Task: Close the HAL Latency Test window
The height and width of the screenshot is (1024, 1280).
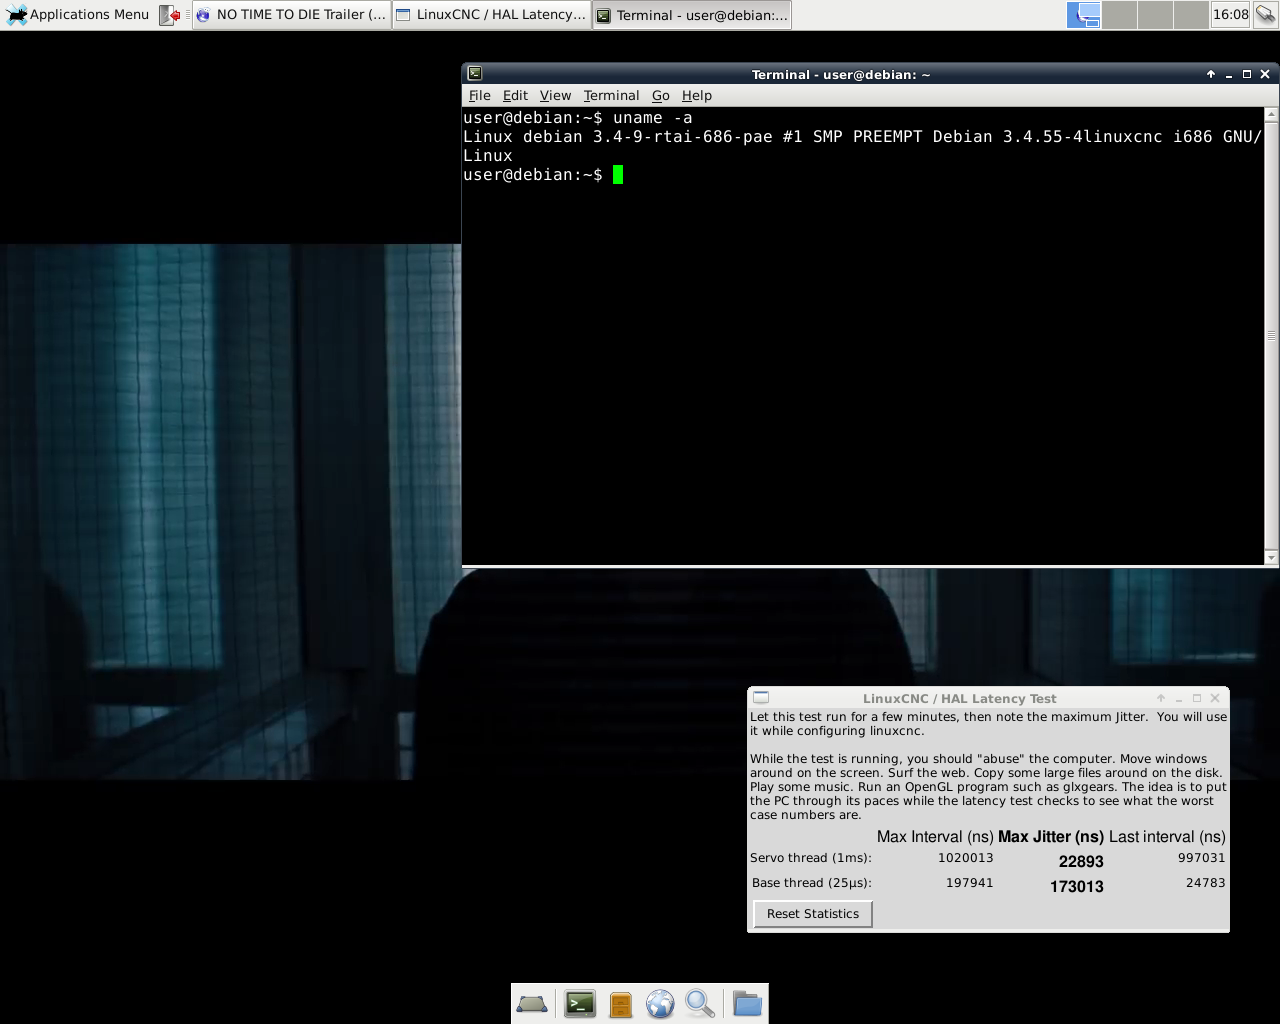Action: (1215, 698)
